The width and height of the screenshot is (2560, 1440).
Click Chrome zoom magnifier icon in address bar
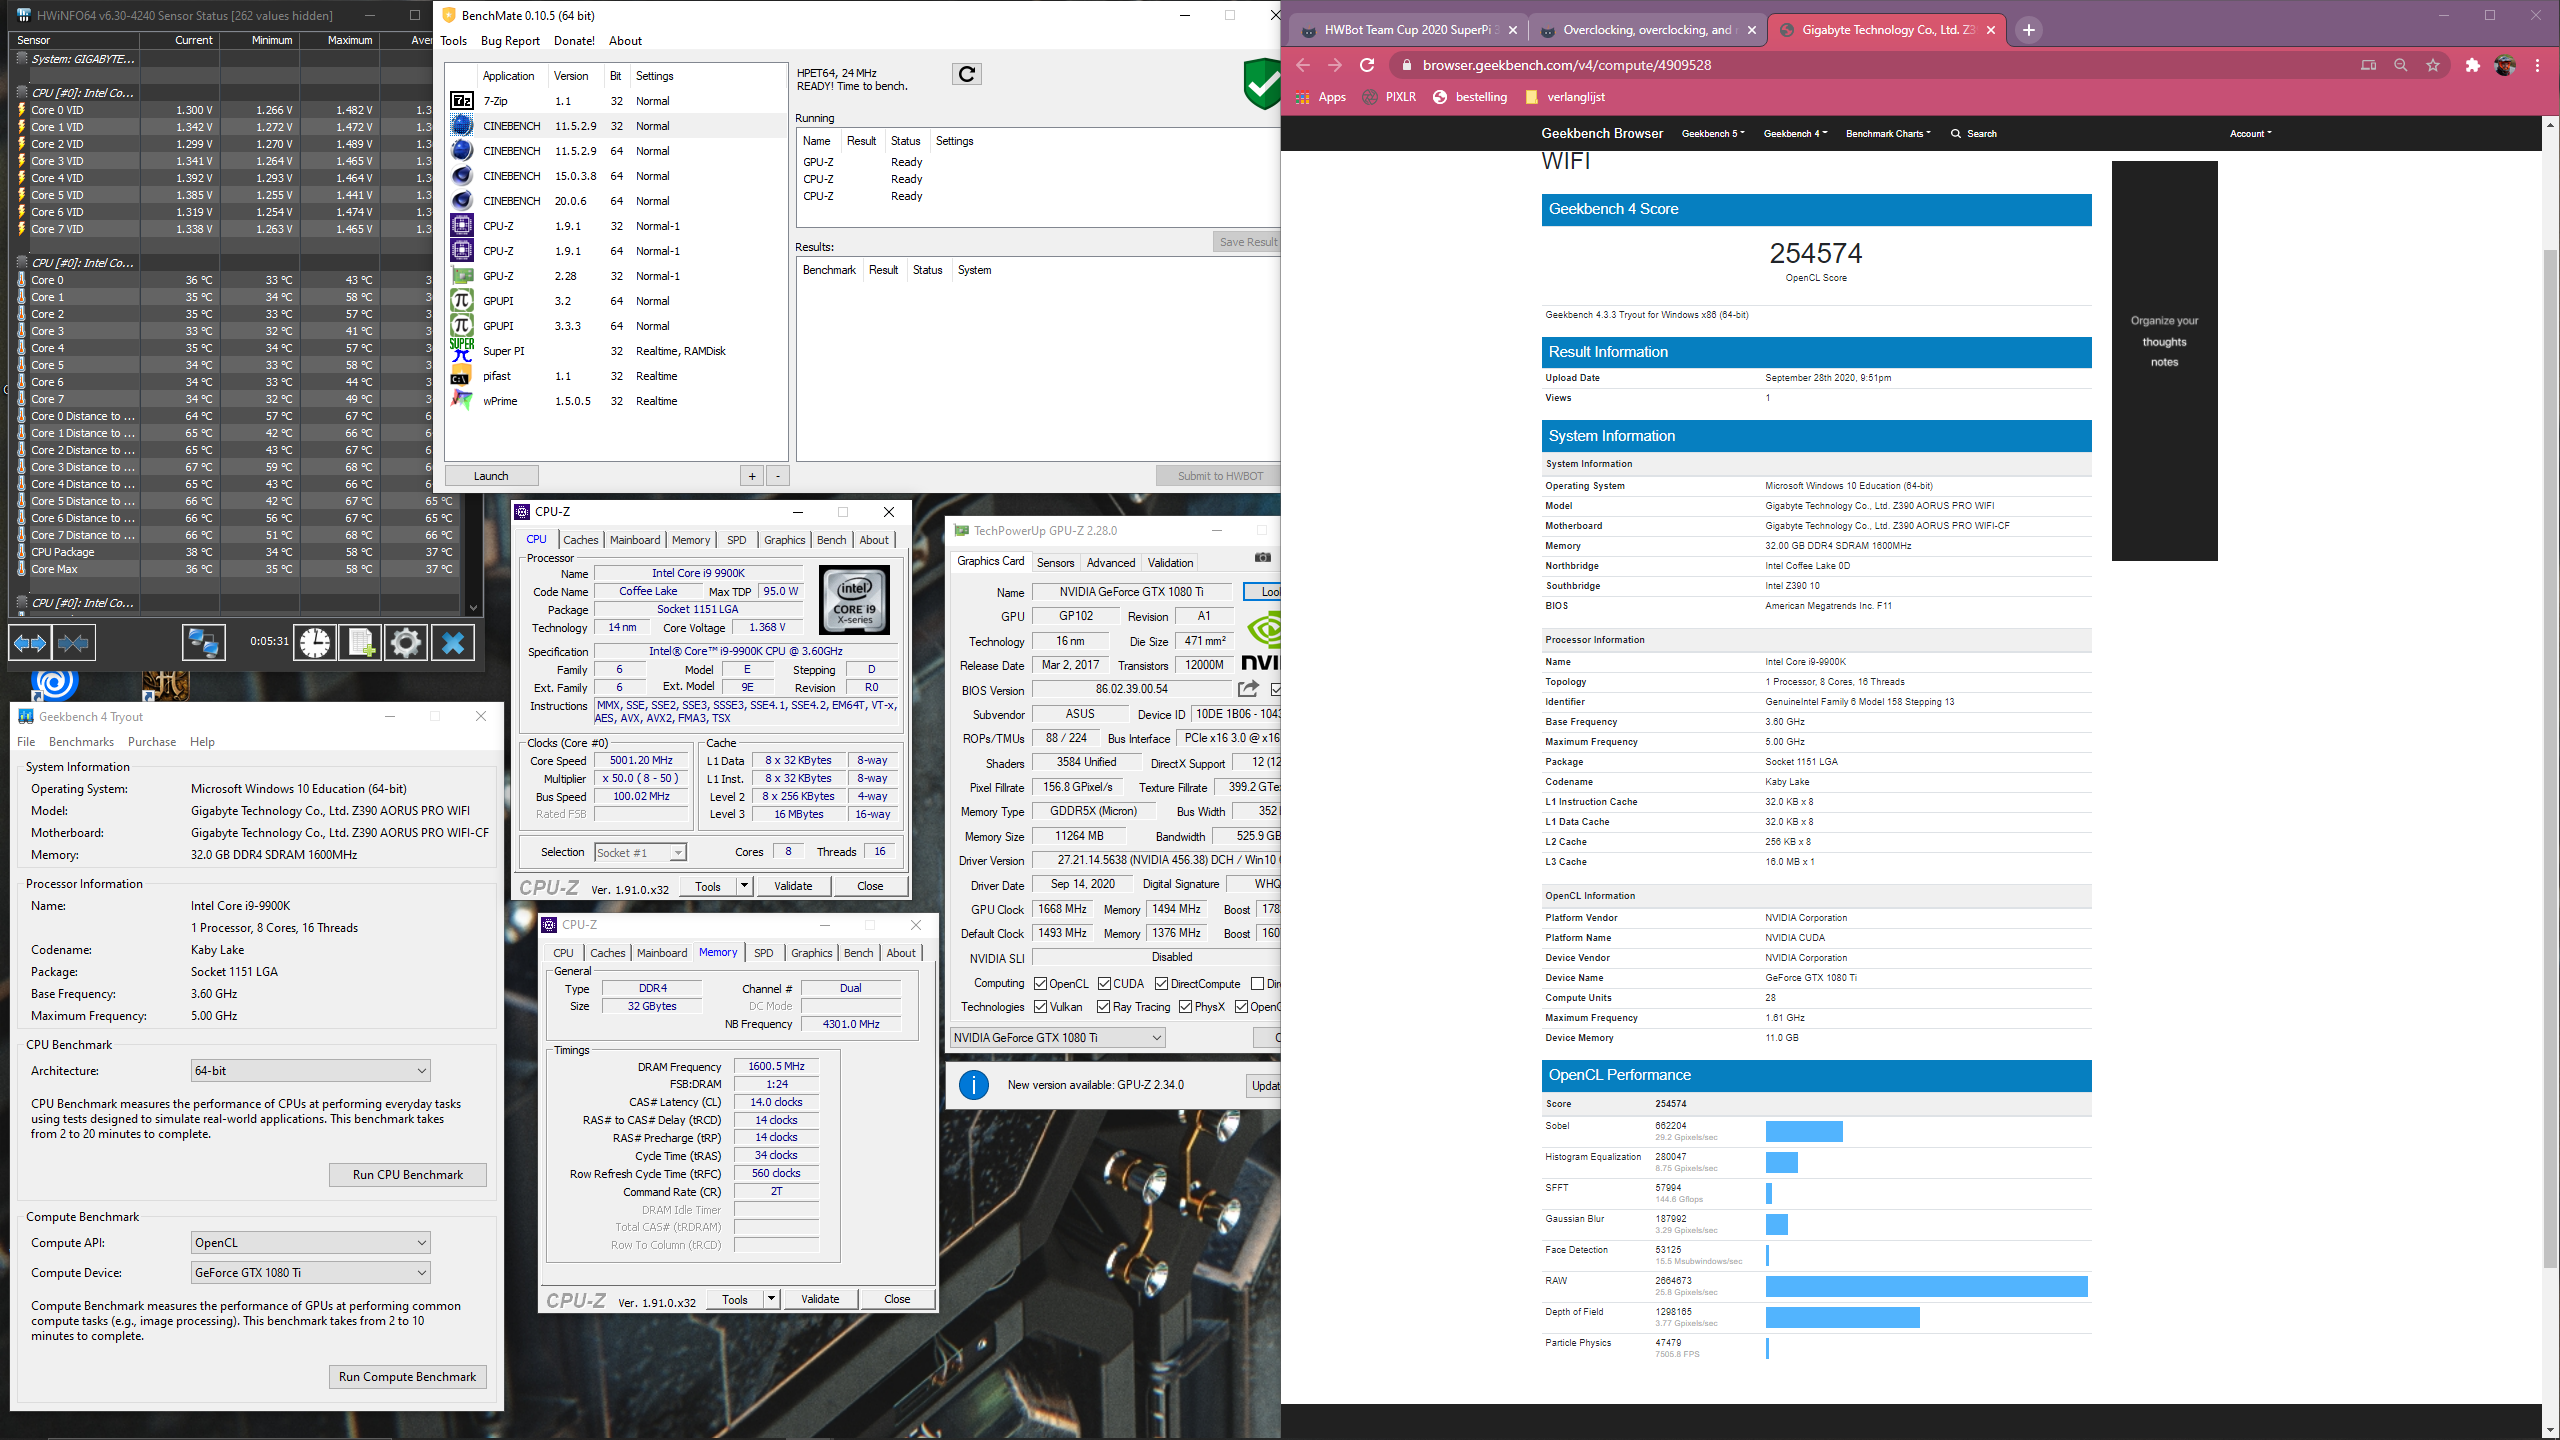(2400, 65)
